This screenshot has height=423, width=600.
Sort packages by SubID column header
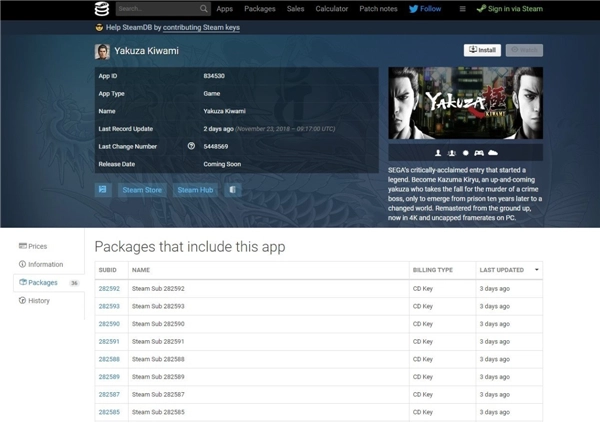tap(108, 270)
